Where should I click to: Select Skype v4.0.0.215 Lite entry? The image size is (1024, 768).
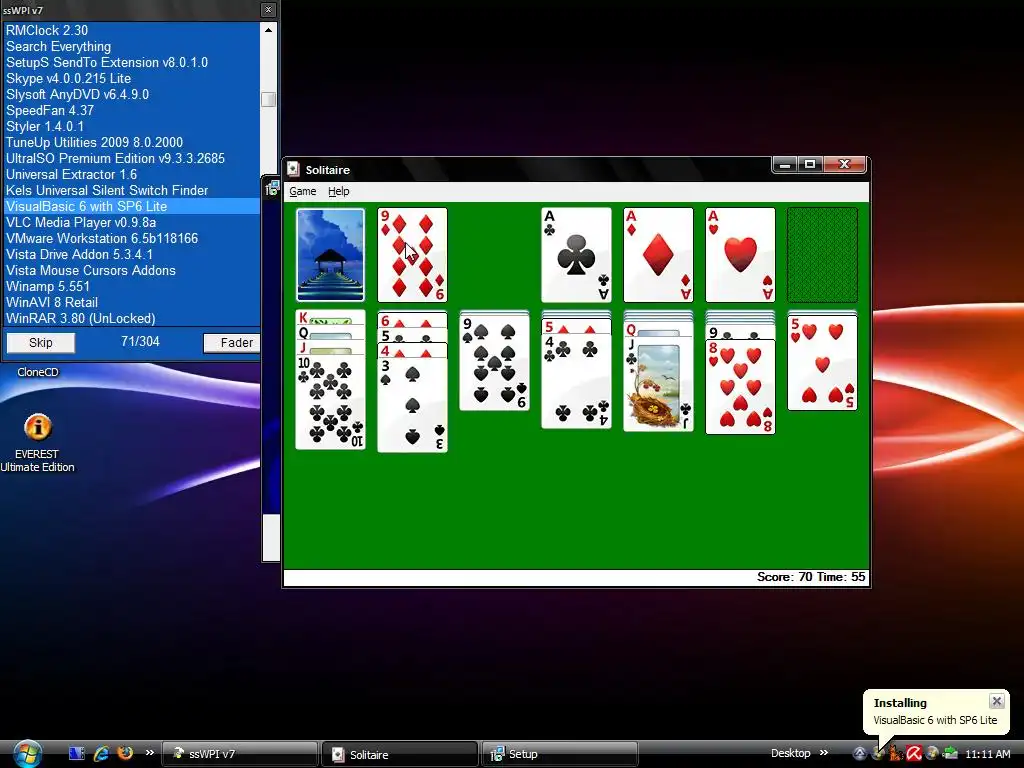coord(131,78)
